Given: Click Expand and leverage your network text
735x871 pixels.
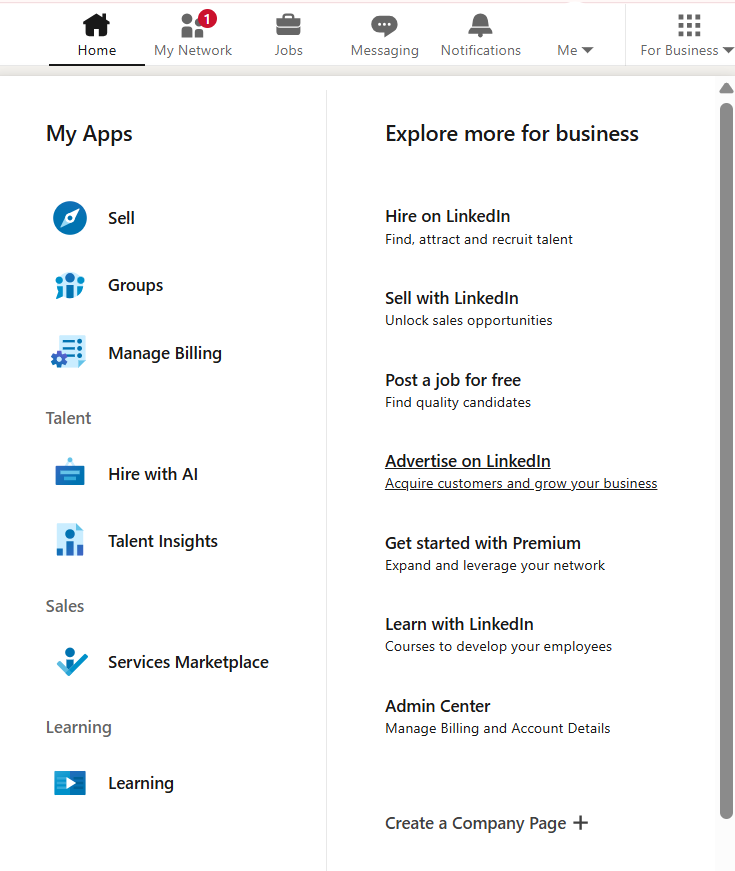Looking at the screenshot, I should [x=494, y=565].
